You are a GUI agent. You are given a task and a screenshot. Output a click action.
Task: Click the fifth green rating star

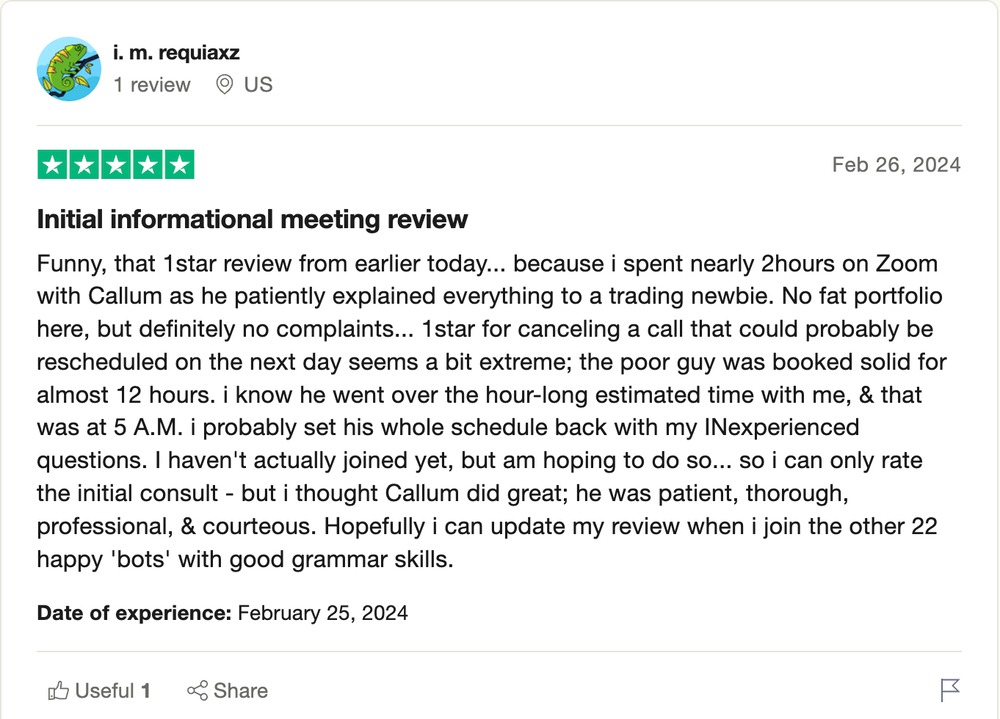(180, 165)
